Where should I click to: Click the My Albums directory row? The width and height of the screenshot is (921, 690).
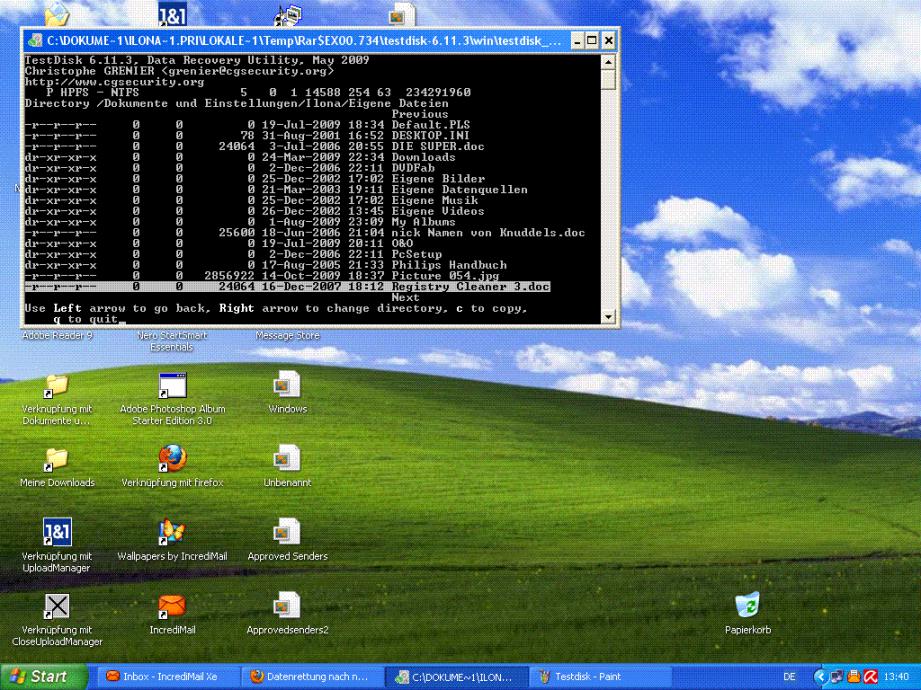[x=240, y=222]
